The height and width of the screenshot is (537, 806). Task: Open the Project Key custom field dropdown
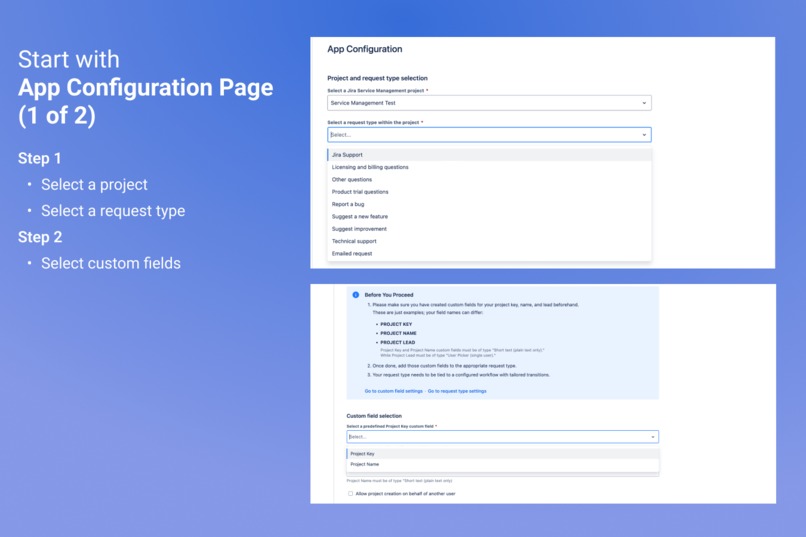(x=502, y=437)
